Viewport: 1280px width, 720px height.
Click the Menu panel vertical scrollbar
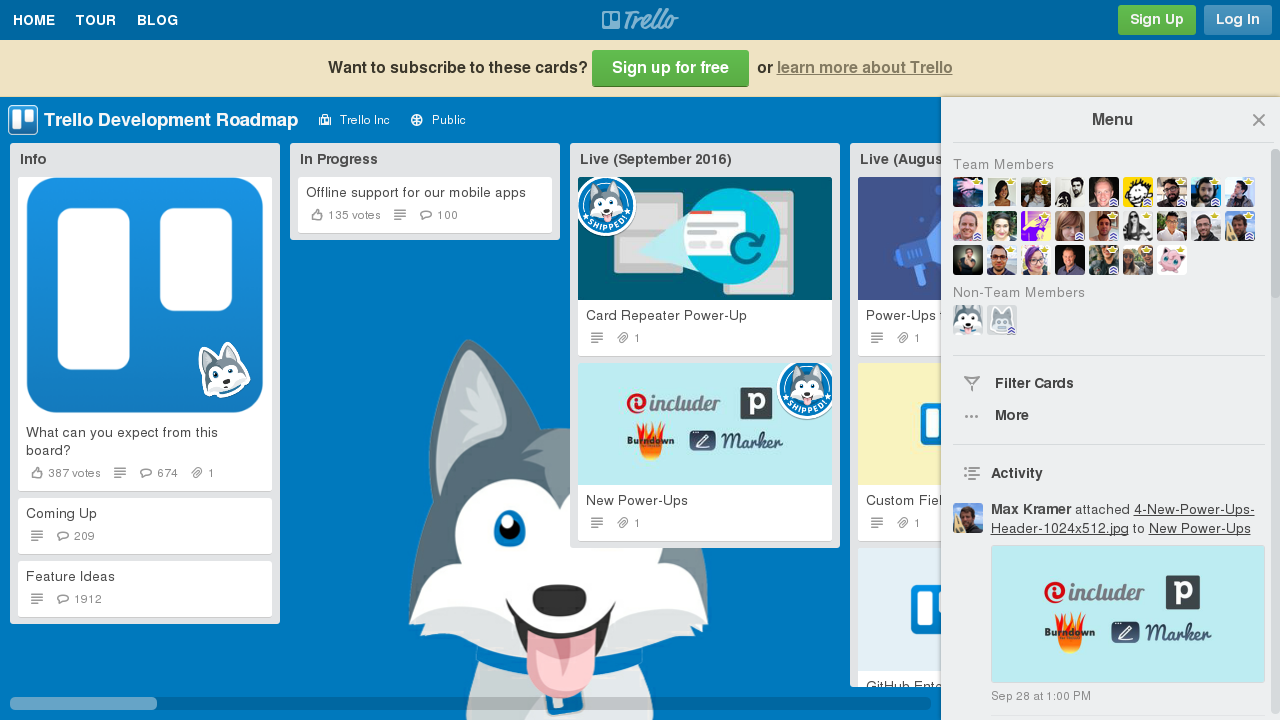[1275, 223]
